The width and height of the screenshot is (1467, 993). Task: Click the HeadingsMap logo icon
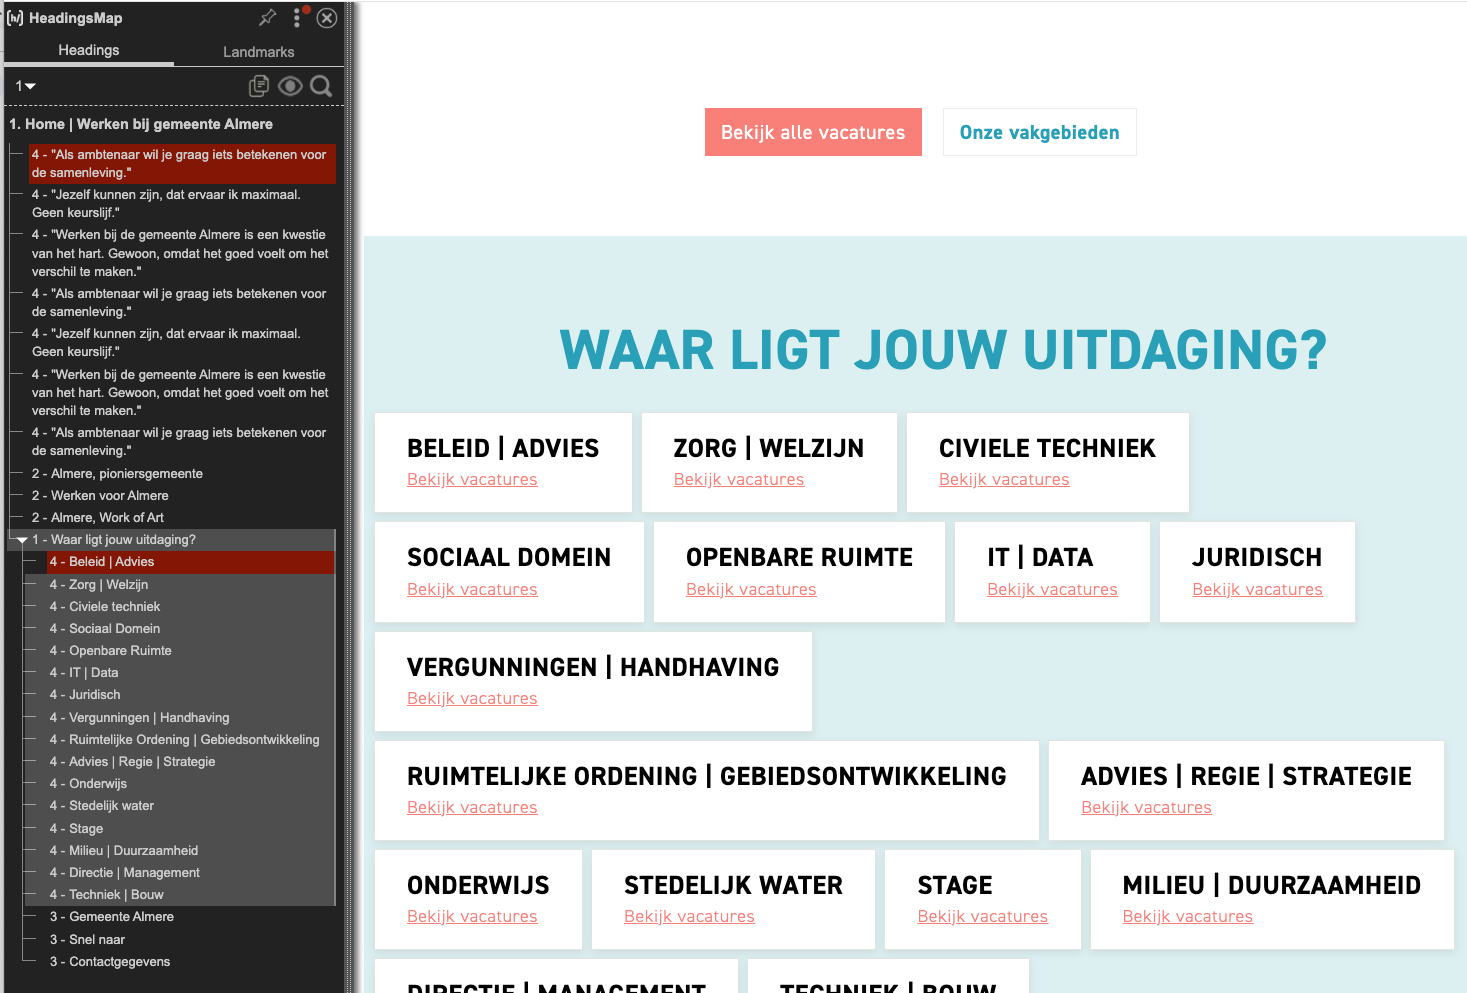14,17
